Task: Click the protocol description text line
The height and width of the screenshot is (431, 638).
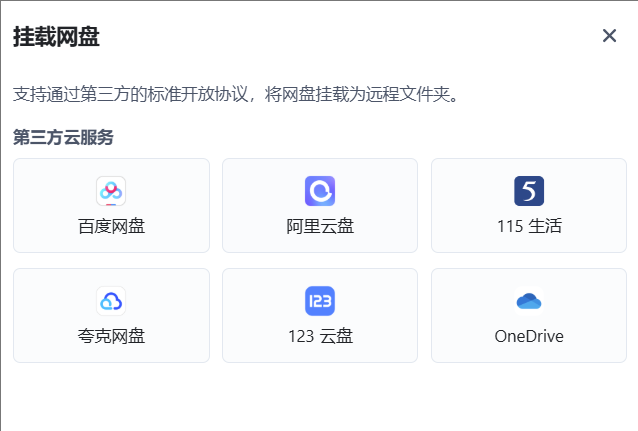Action: (x=236, y=95)
